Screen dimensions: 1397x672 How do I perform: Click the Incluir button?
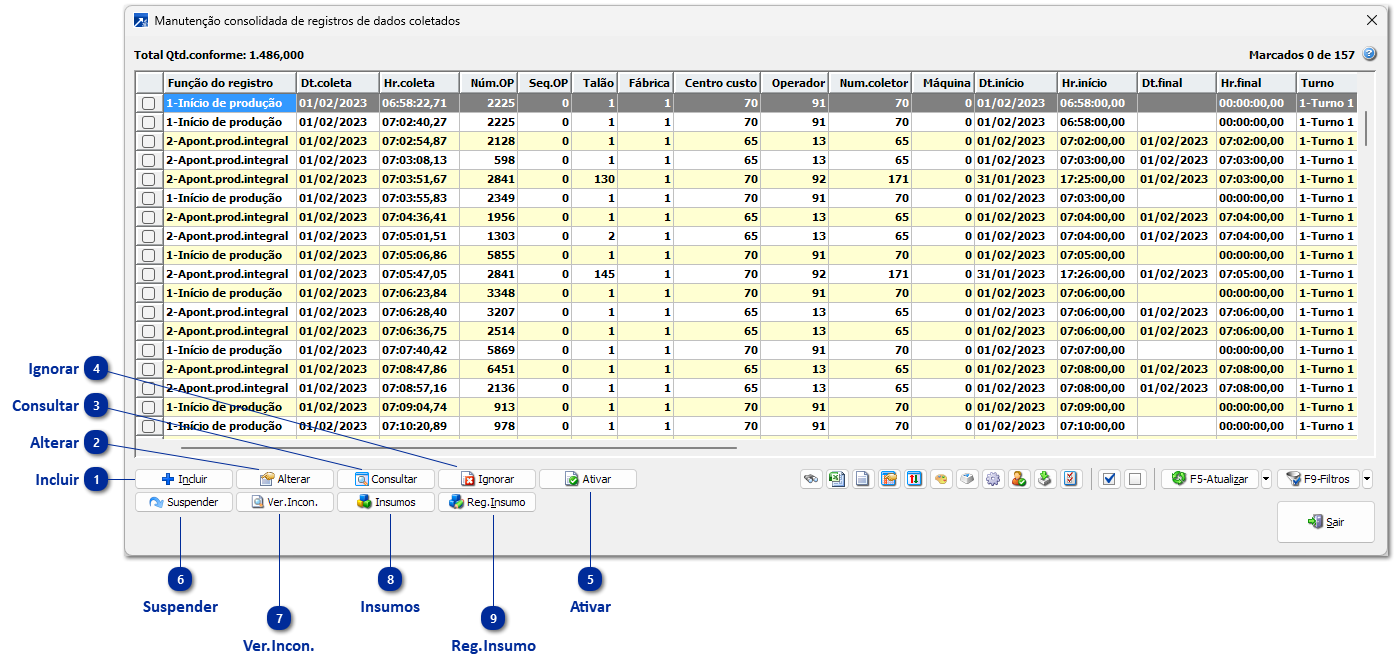click(x=184, y=479)
